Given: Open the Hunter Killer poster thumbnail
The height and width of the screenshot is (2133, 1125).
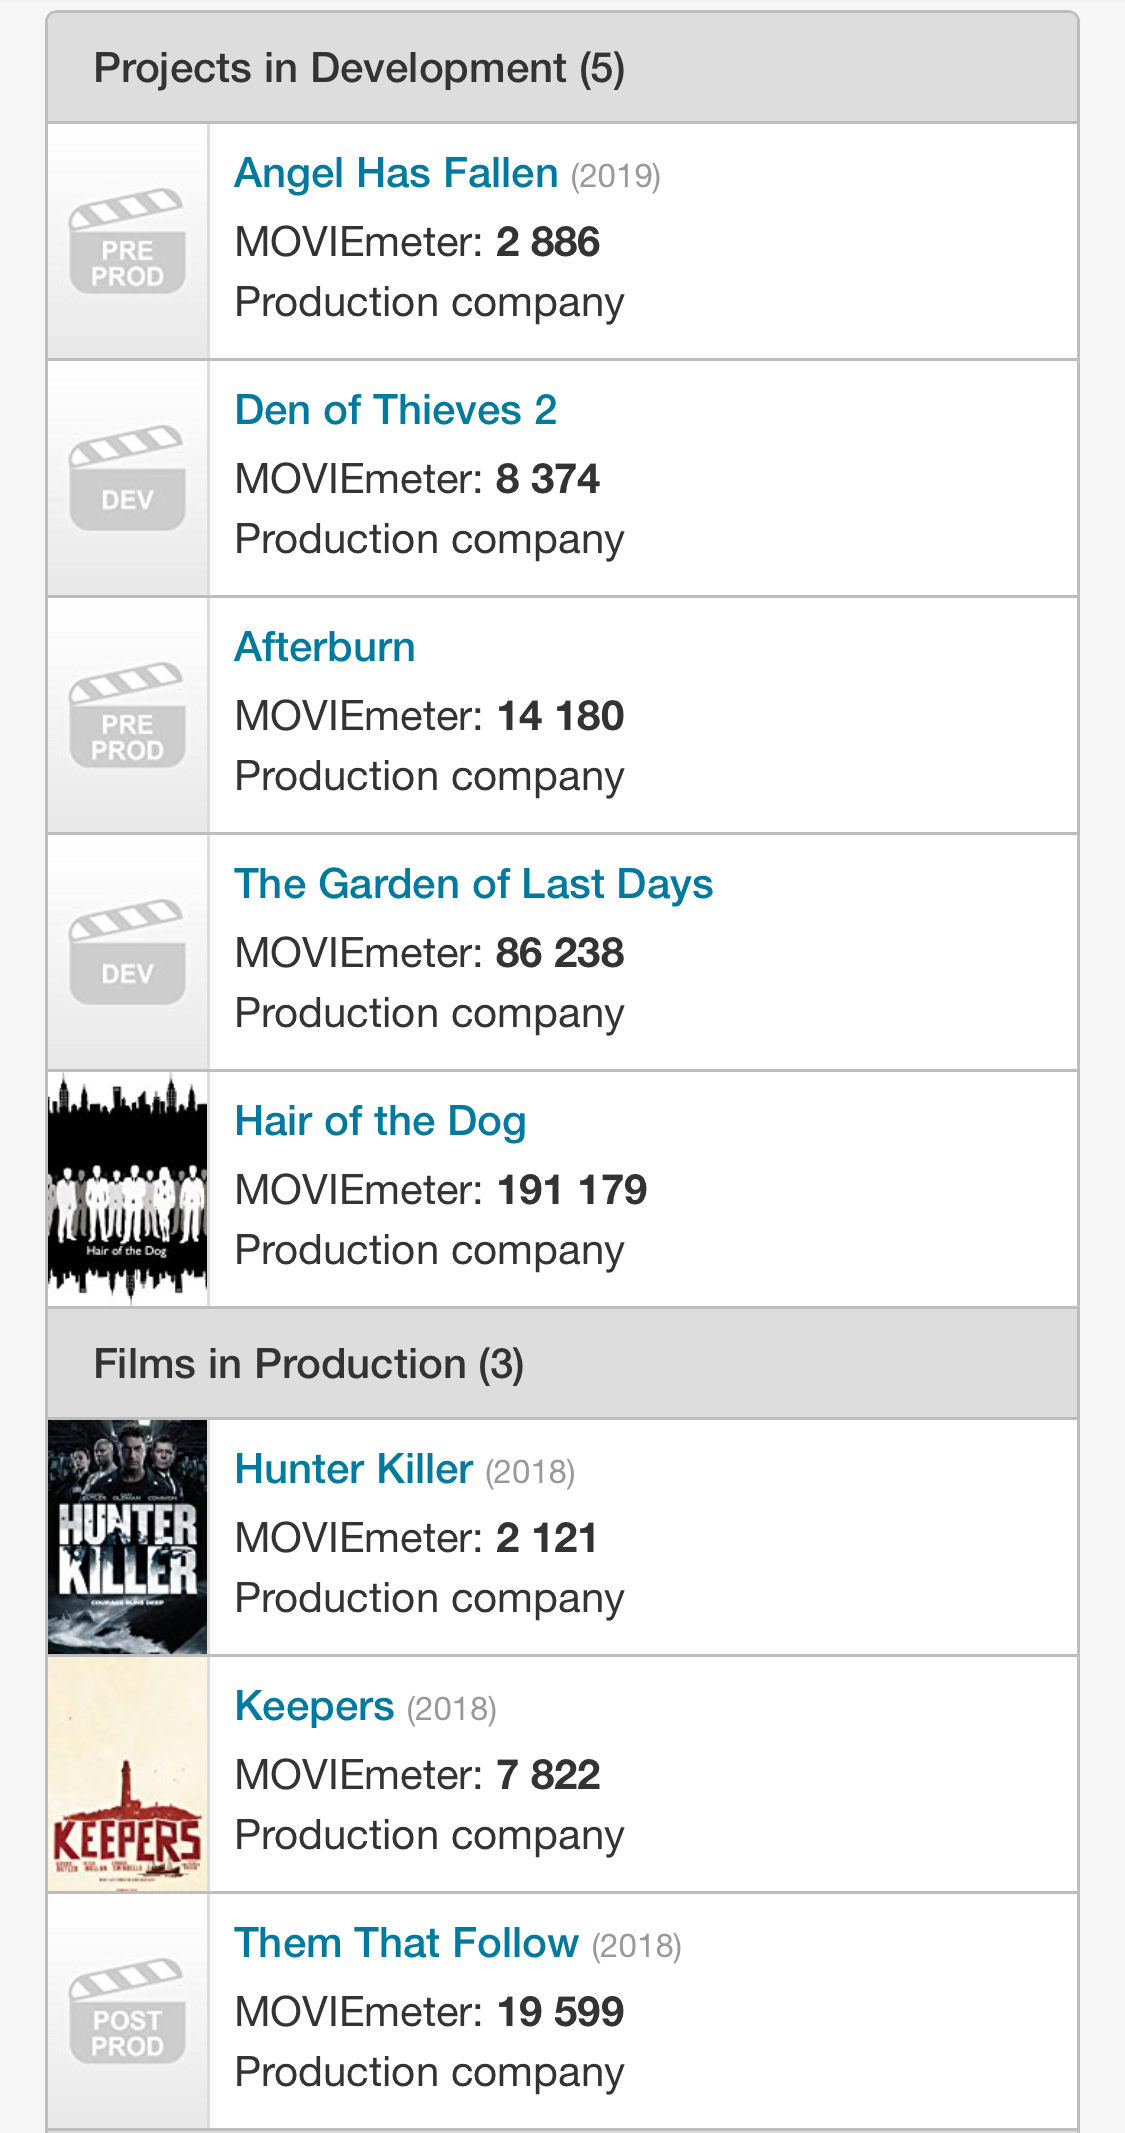Looking at the screenshot, I should [127, 1537].
